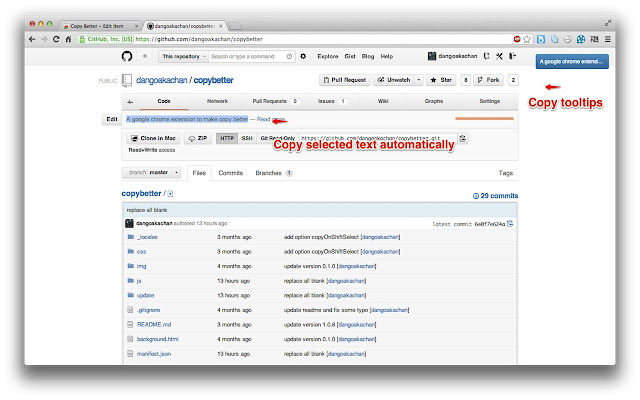Go forward in browser history
The image size is (640, 400).
(44, 39)
